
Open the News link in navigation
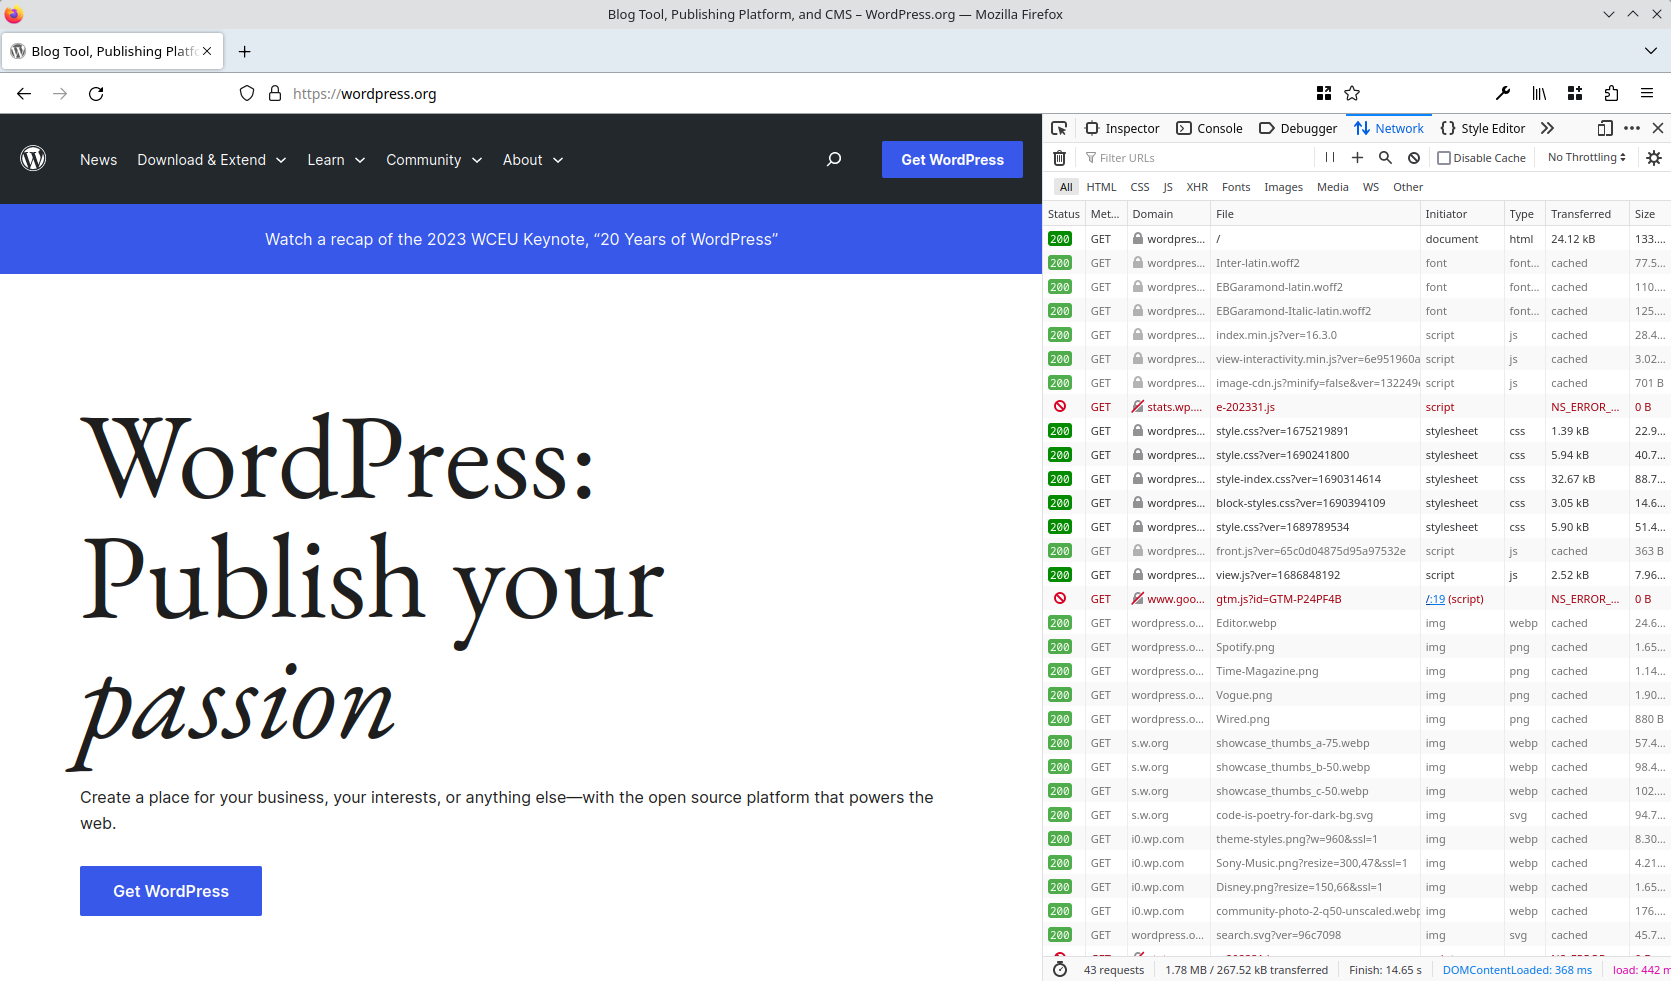pyautogui.click(x=98, y=160)
